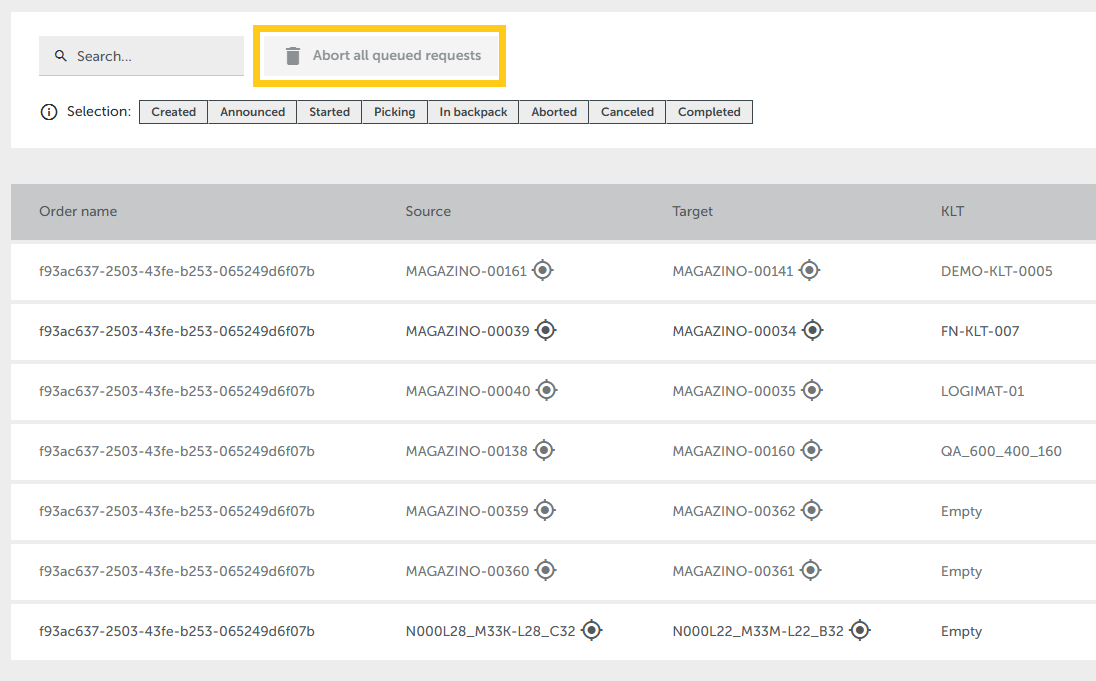Click the LOGIMAT-01 KLT value

982,392
